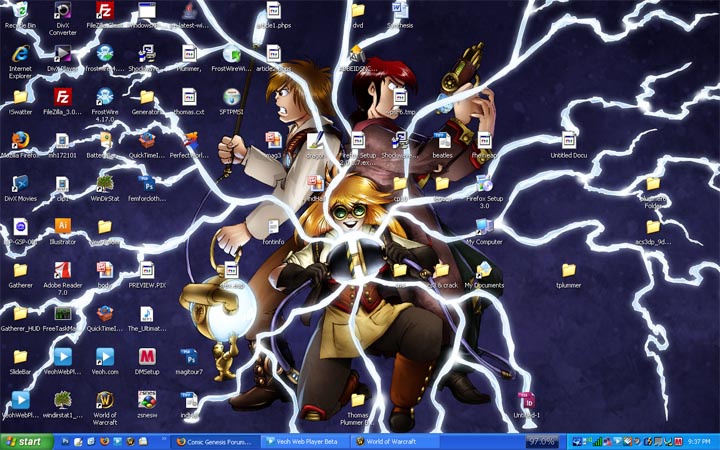Open the Internet Explorer desktop icon
Image resolution: width=720 pixels, height=450 pixels.
[20, 54]
